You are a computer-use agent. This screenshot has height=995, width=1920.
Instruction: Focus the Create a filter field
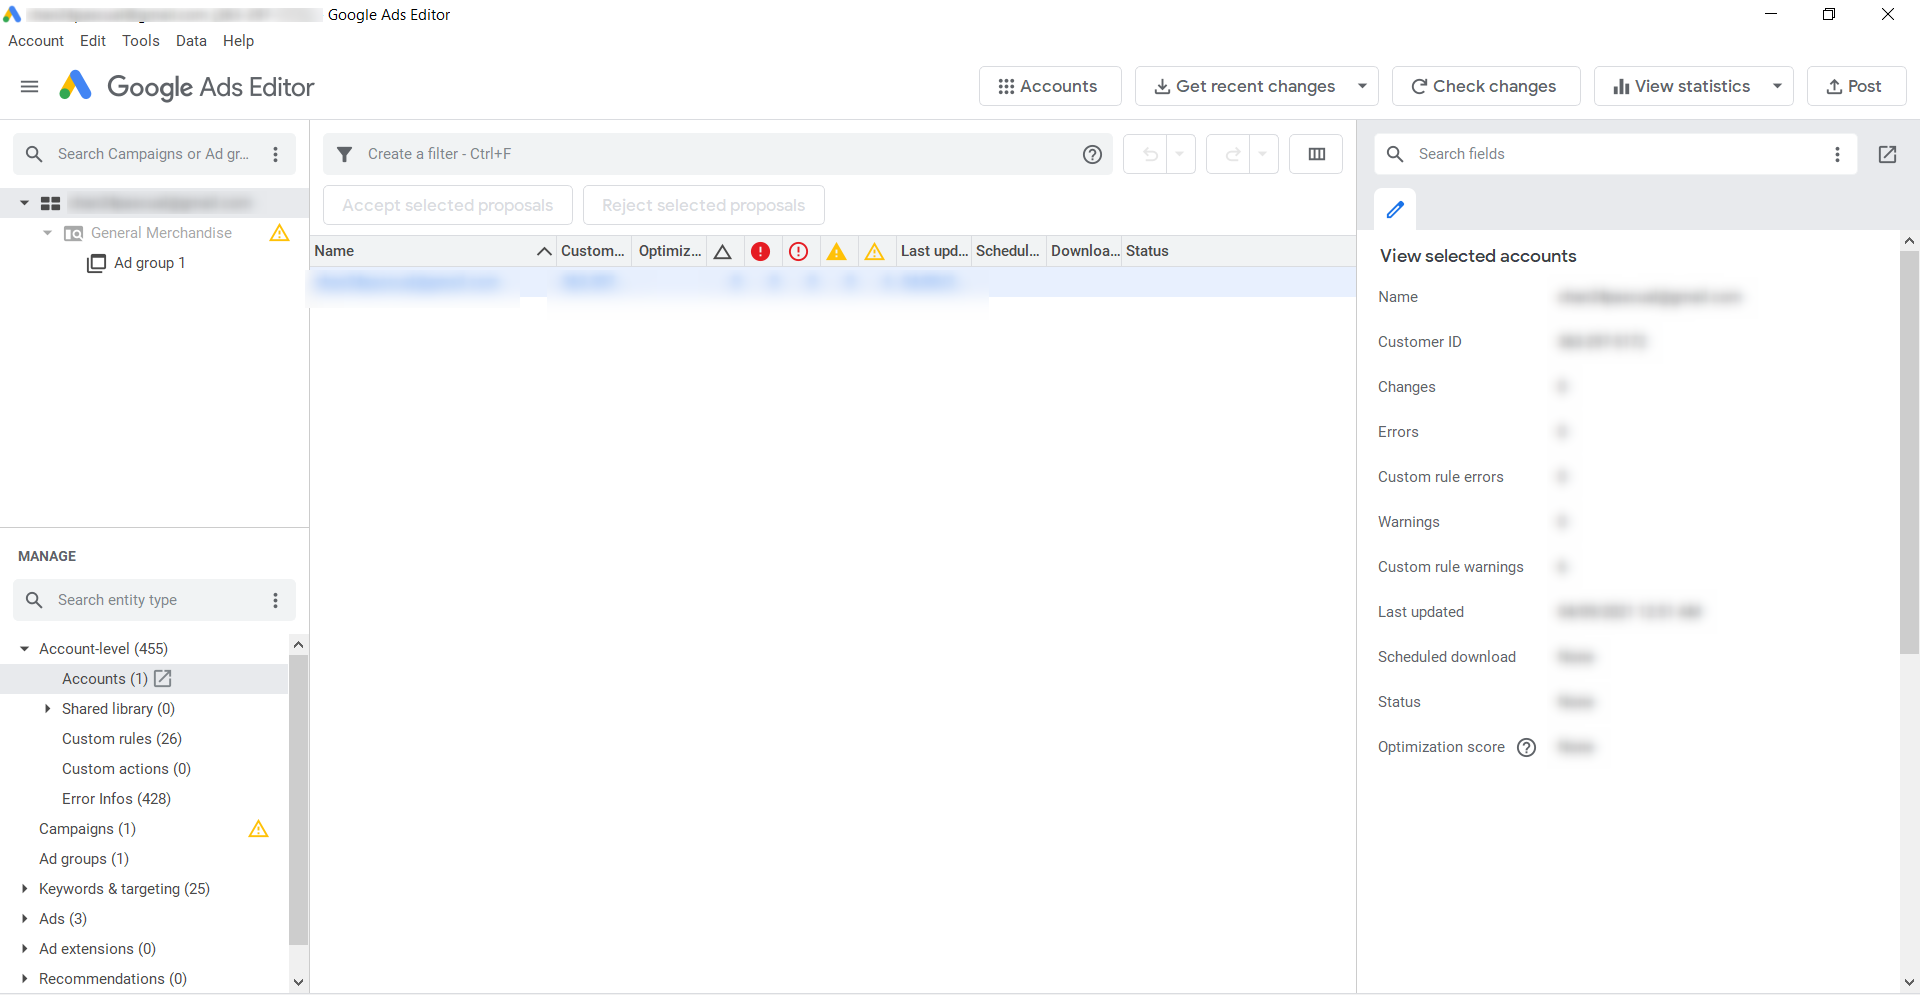point(718,154)
